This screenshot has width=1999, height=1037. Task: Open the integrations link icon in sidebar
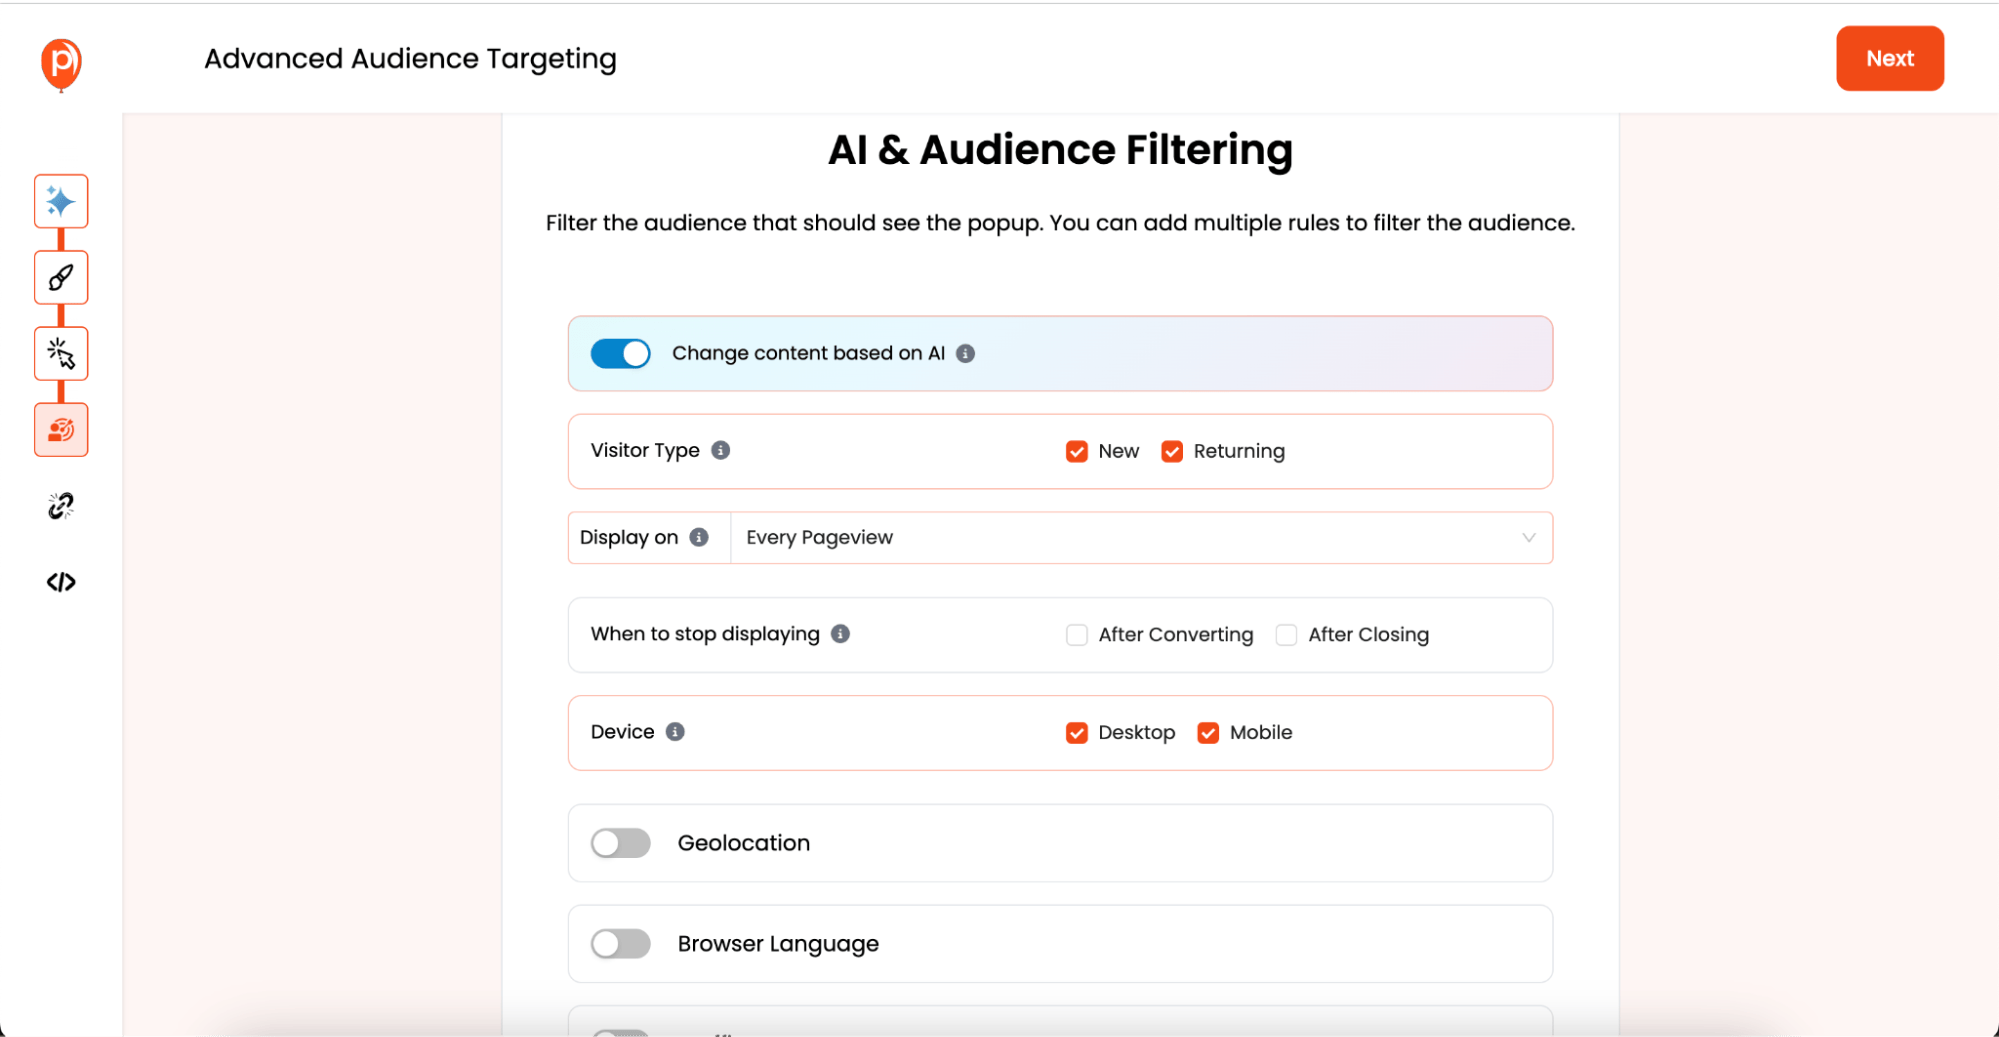point(61,506)
